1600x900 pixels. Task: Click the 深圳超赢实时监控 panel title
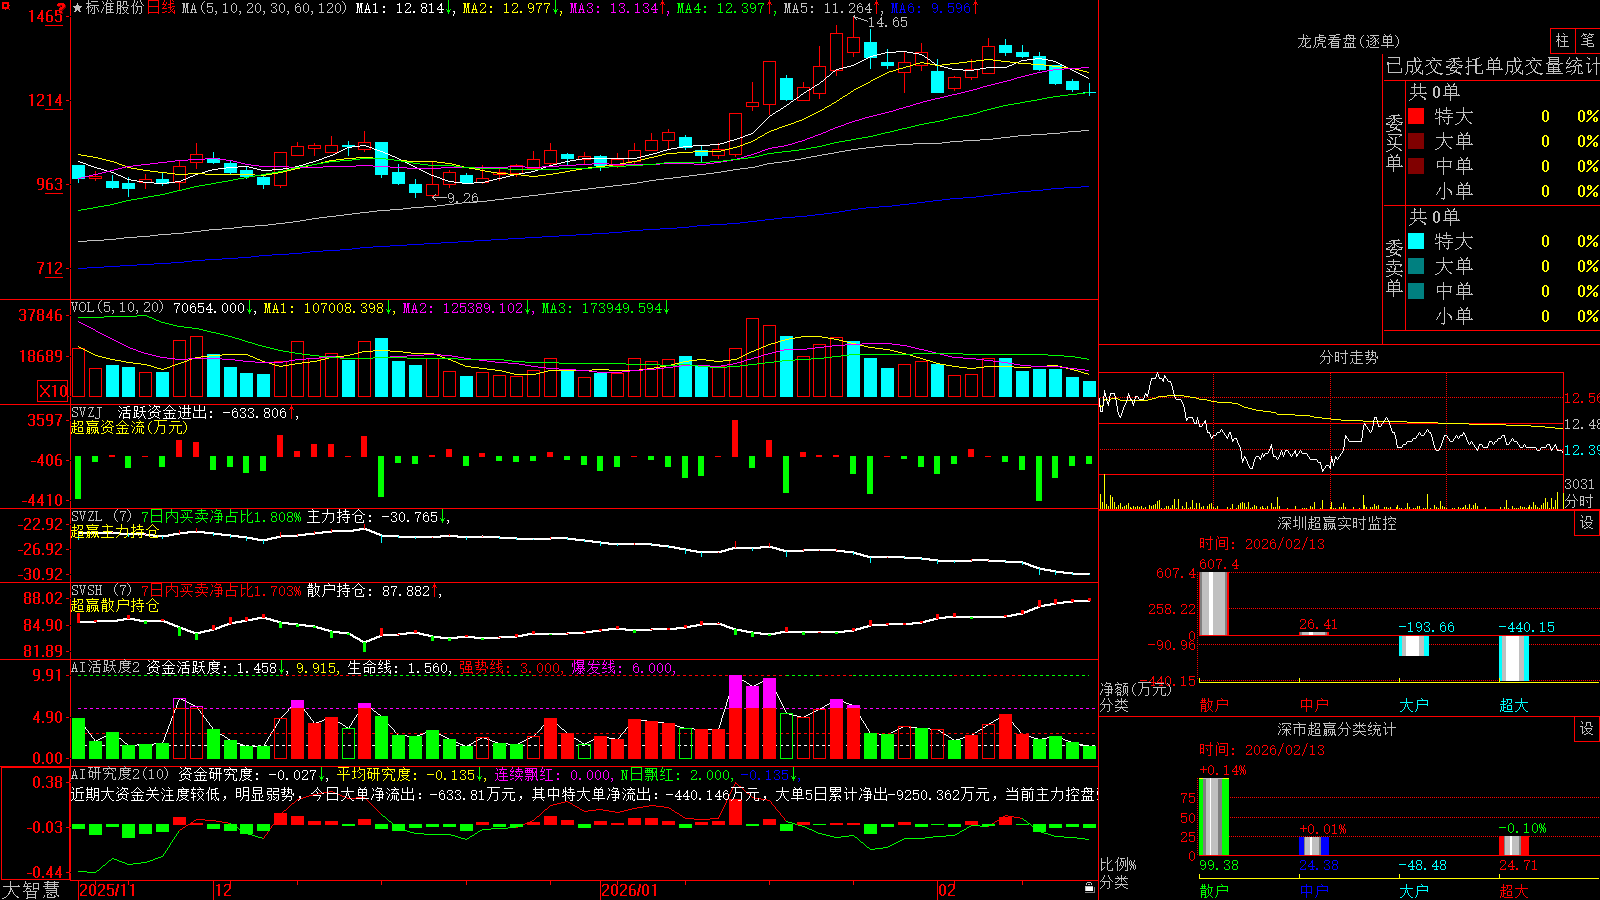(1337, 523)
